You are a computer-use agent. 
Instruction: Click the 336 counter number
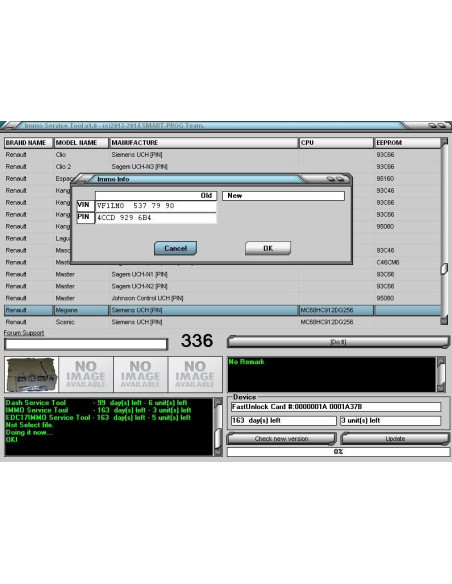click(x=197, y=341)
